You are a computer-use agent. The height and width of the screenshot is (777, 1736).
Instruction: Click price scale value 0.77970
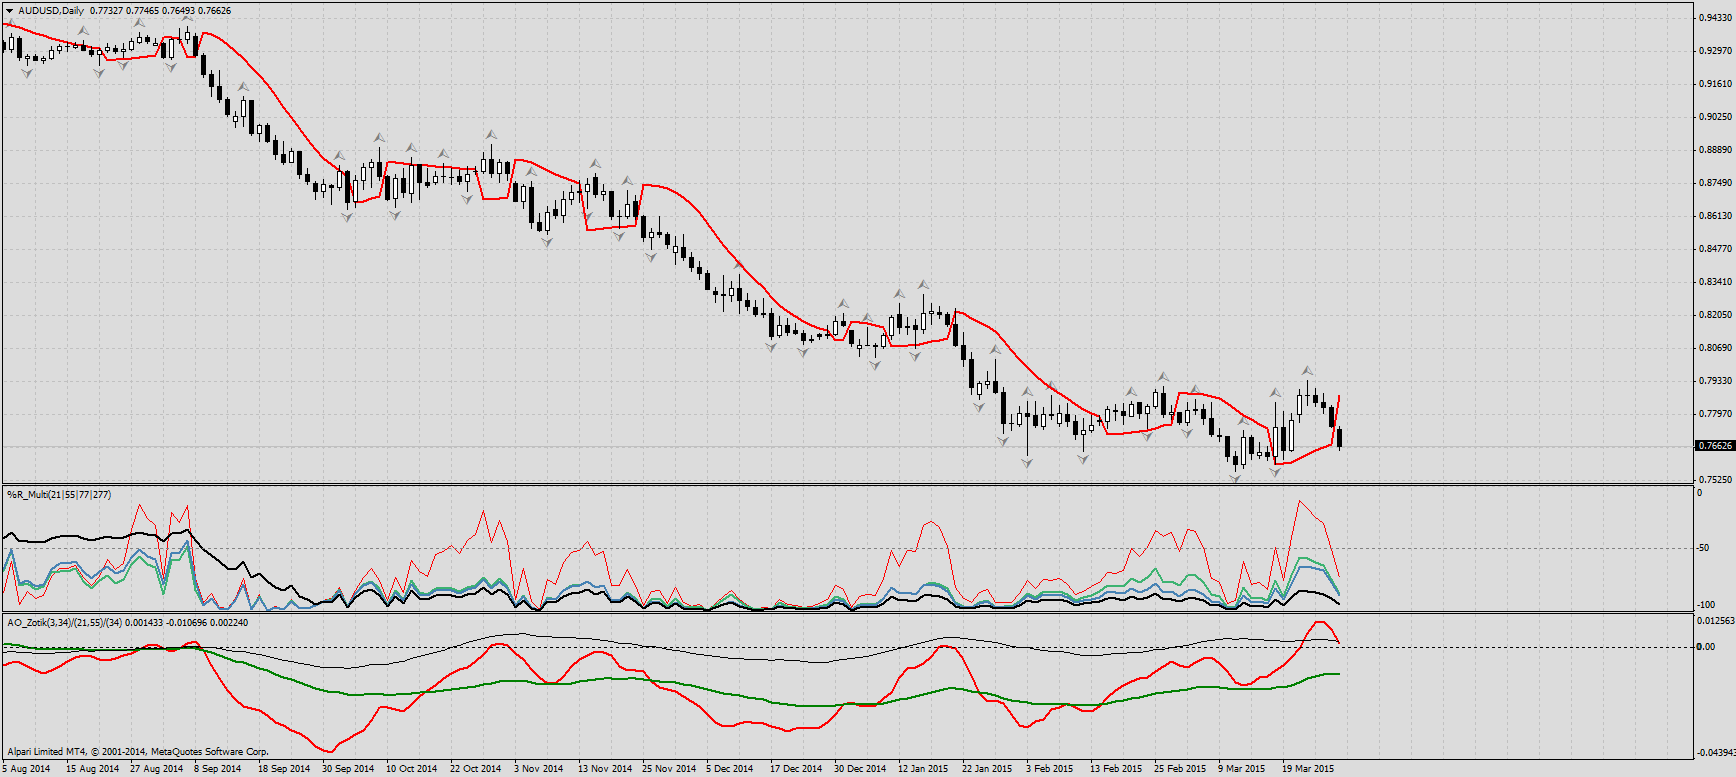pos(1715,414)
